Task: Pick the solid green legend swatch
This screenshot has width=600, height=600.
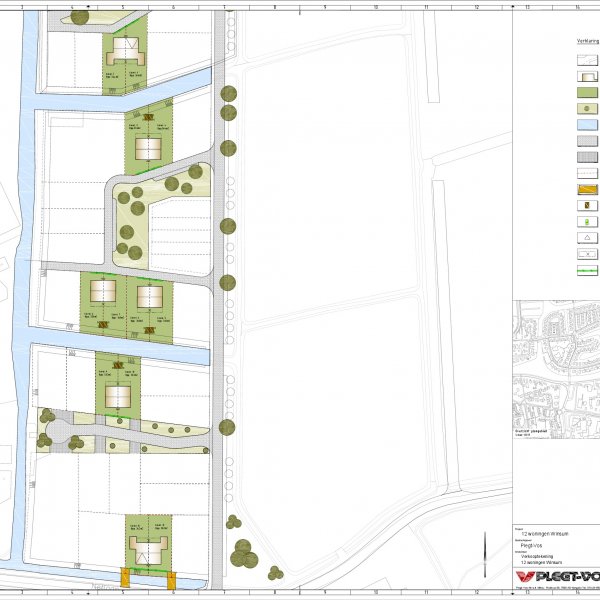Action: [x=587, y=93]
